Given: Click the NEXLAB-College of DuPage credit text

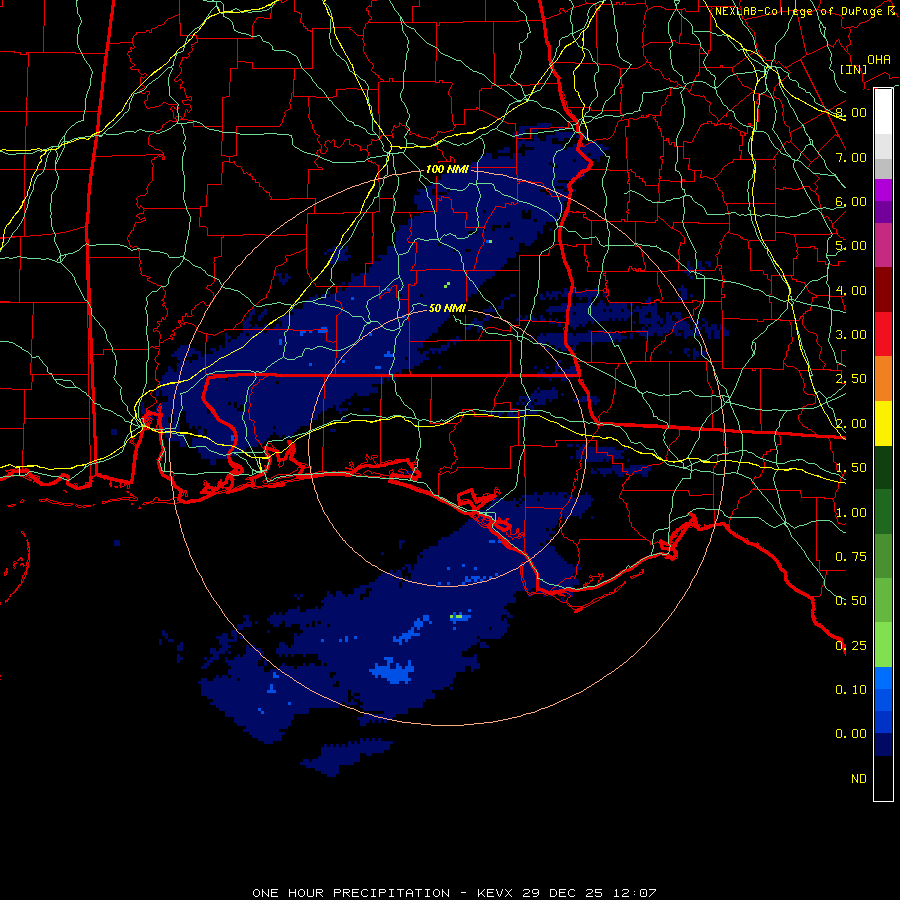Looking at the screenshot, I should pyautogui.click(x=804, y=11).
